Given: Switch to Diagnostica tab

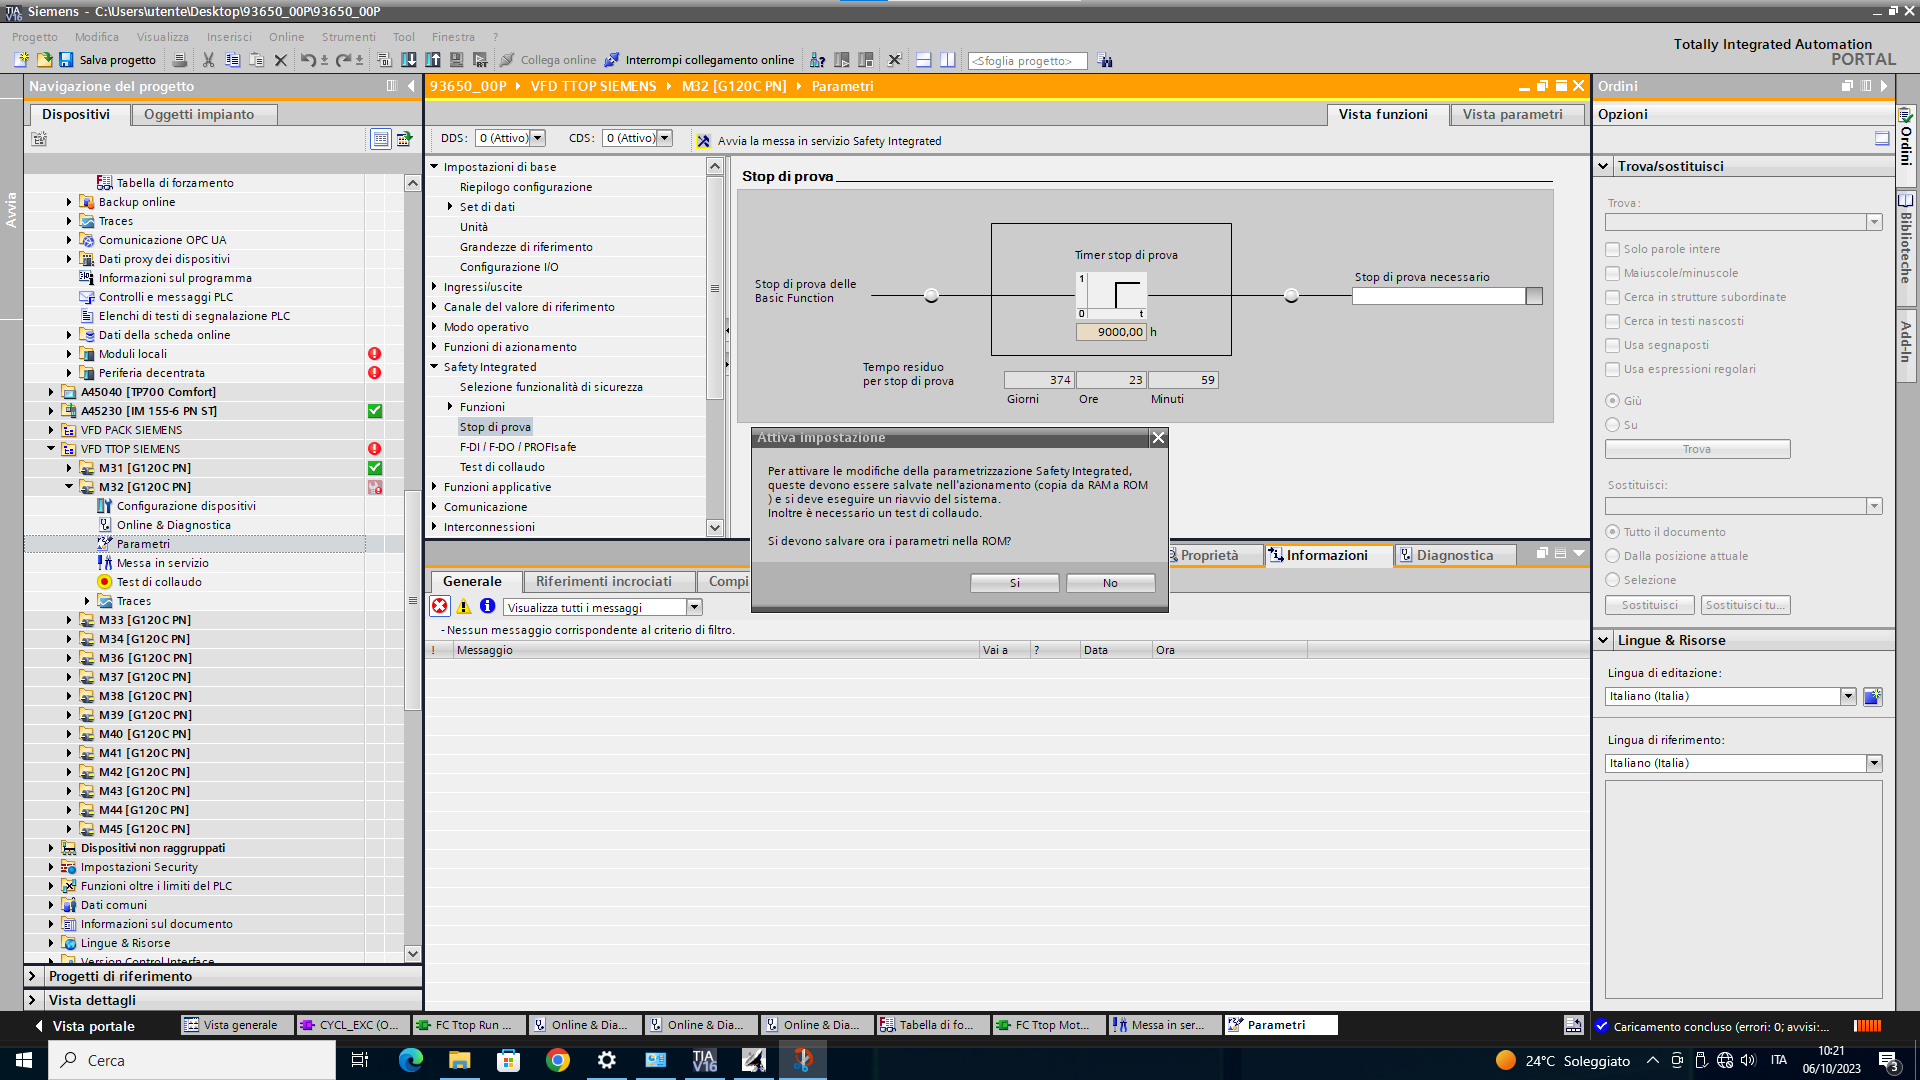Looking at the screenshot, I should pyautogui.click(x=1455, y=555).
